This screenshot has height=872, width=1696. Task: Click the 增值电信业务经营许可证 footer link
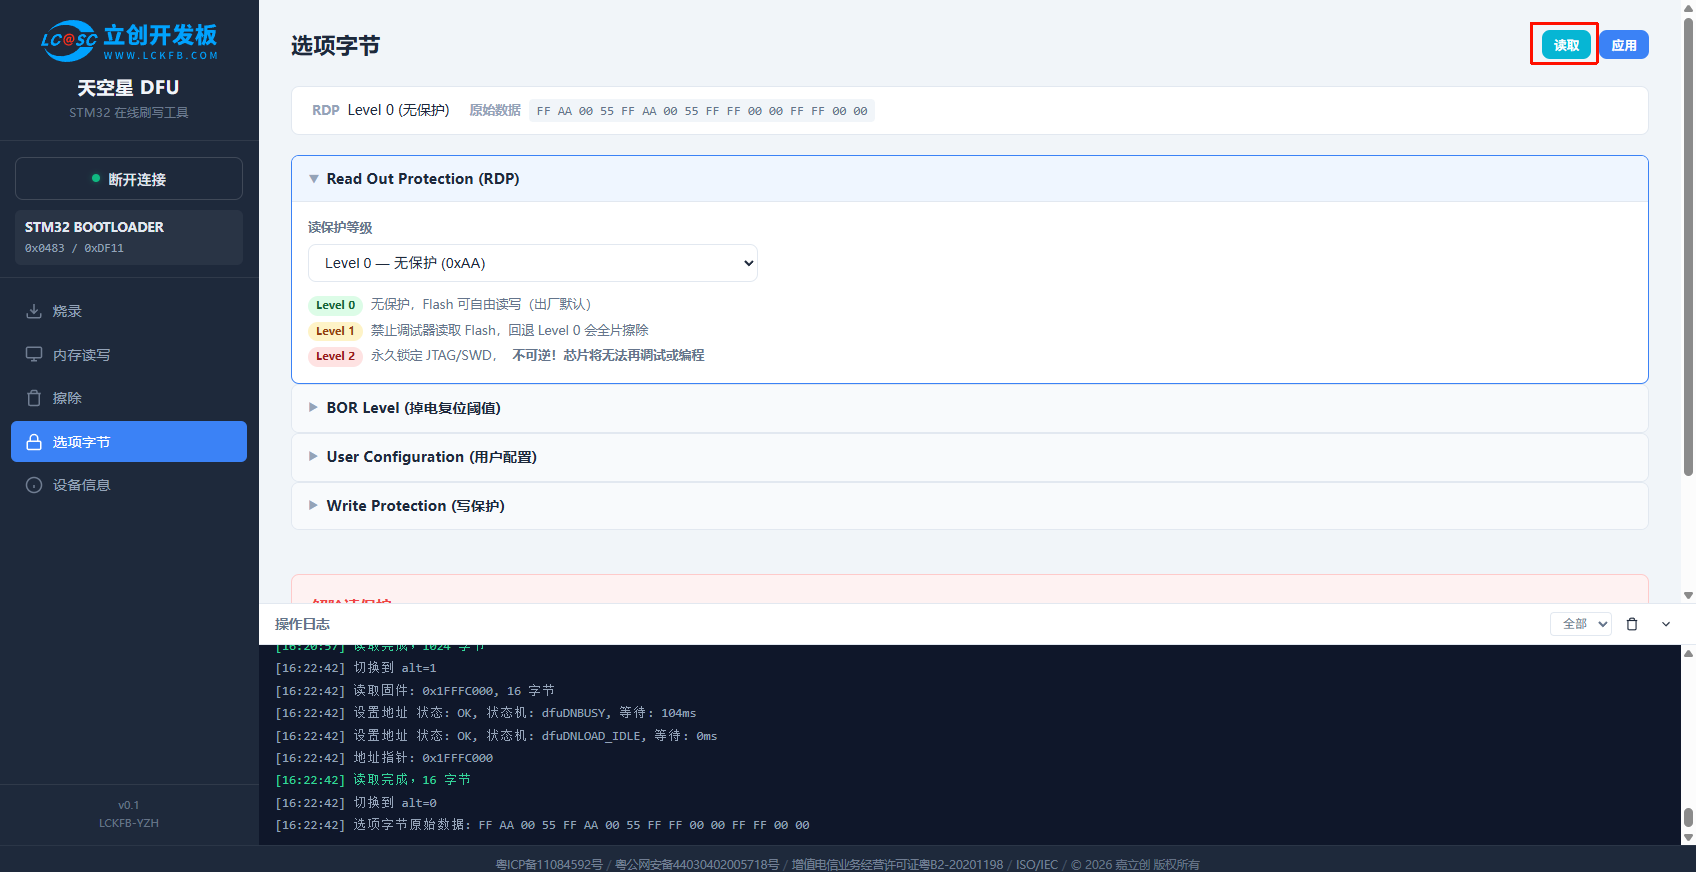(x=897, y=864)
